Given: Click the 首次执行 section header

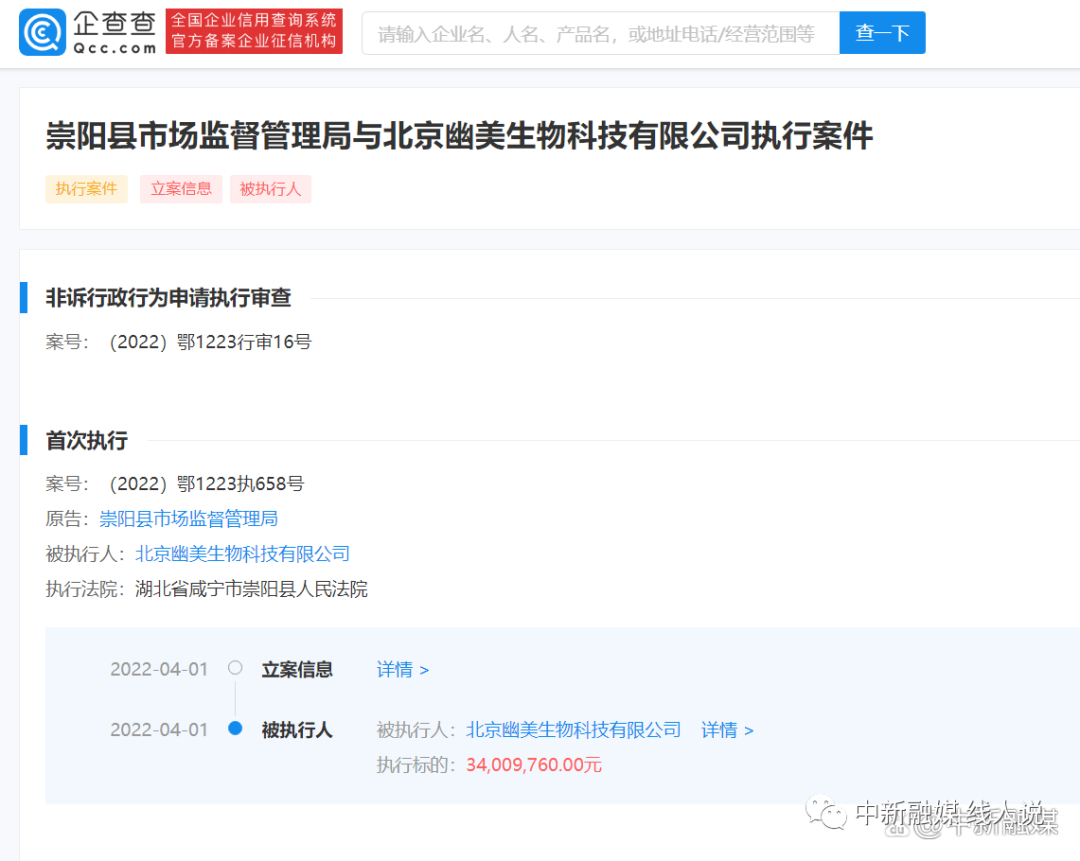Looking at the screenshot, I should coord(86,440).
